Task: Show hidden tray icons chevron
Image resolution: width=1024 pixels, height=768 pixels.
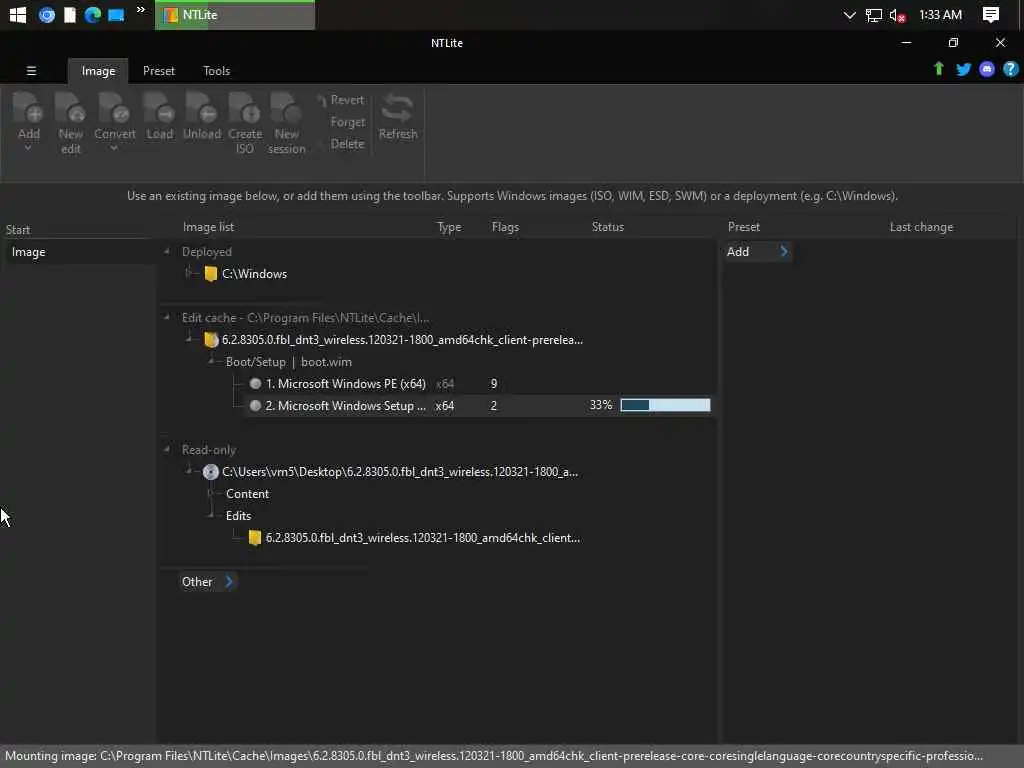Action: point(849,15)
